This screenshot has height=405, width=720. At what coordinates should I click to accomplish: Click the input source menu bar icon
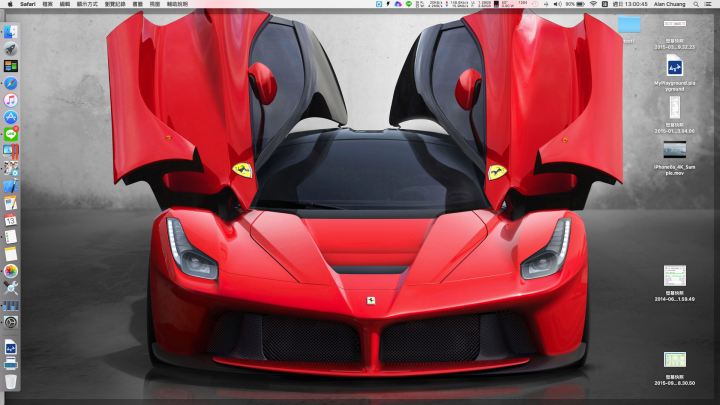click(x=605, y=4)
